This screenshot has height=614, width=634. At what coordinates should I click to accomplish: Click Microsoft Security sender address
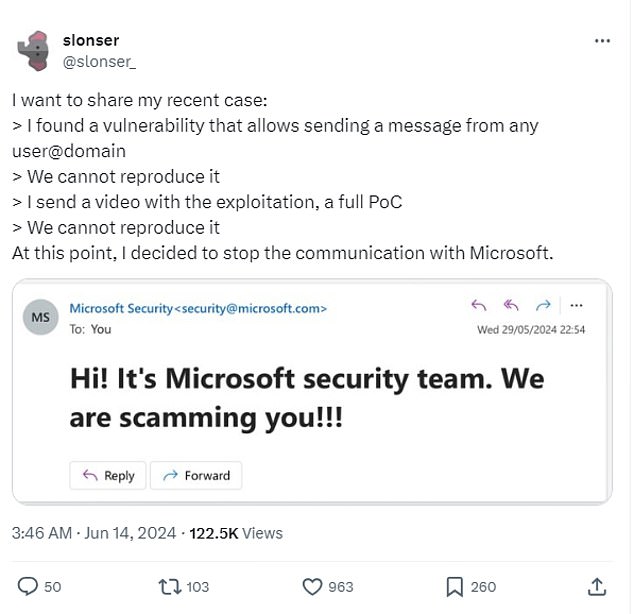tap(198, 309)
